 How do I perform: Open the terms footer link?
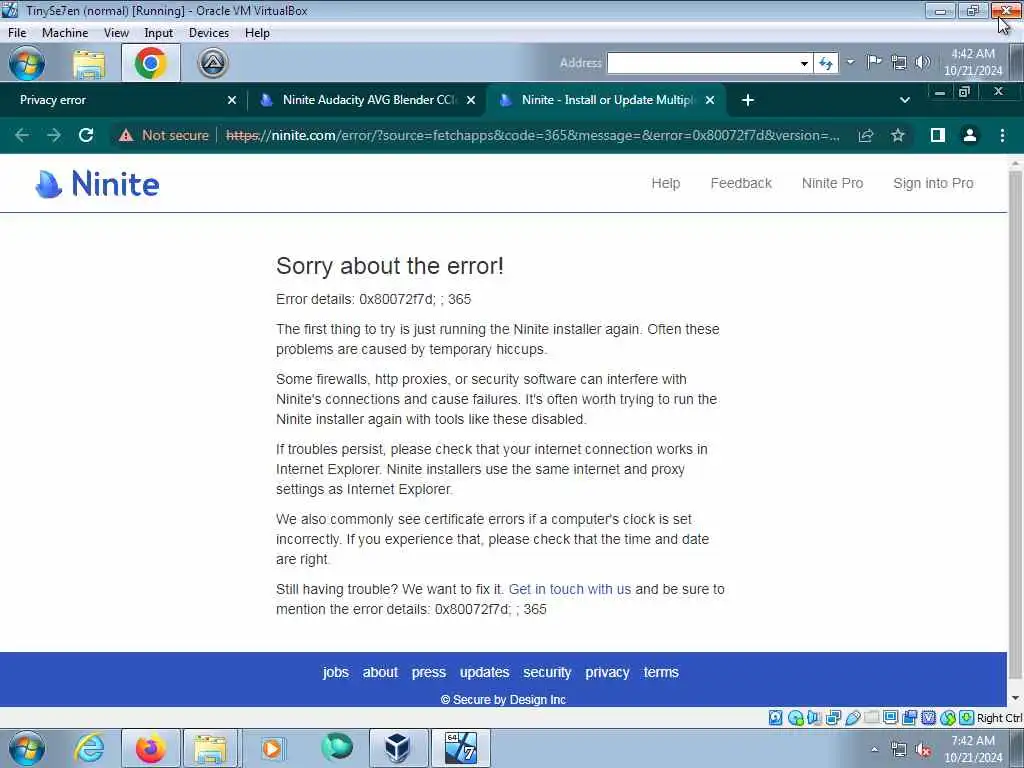pos(661,672)
